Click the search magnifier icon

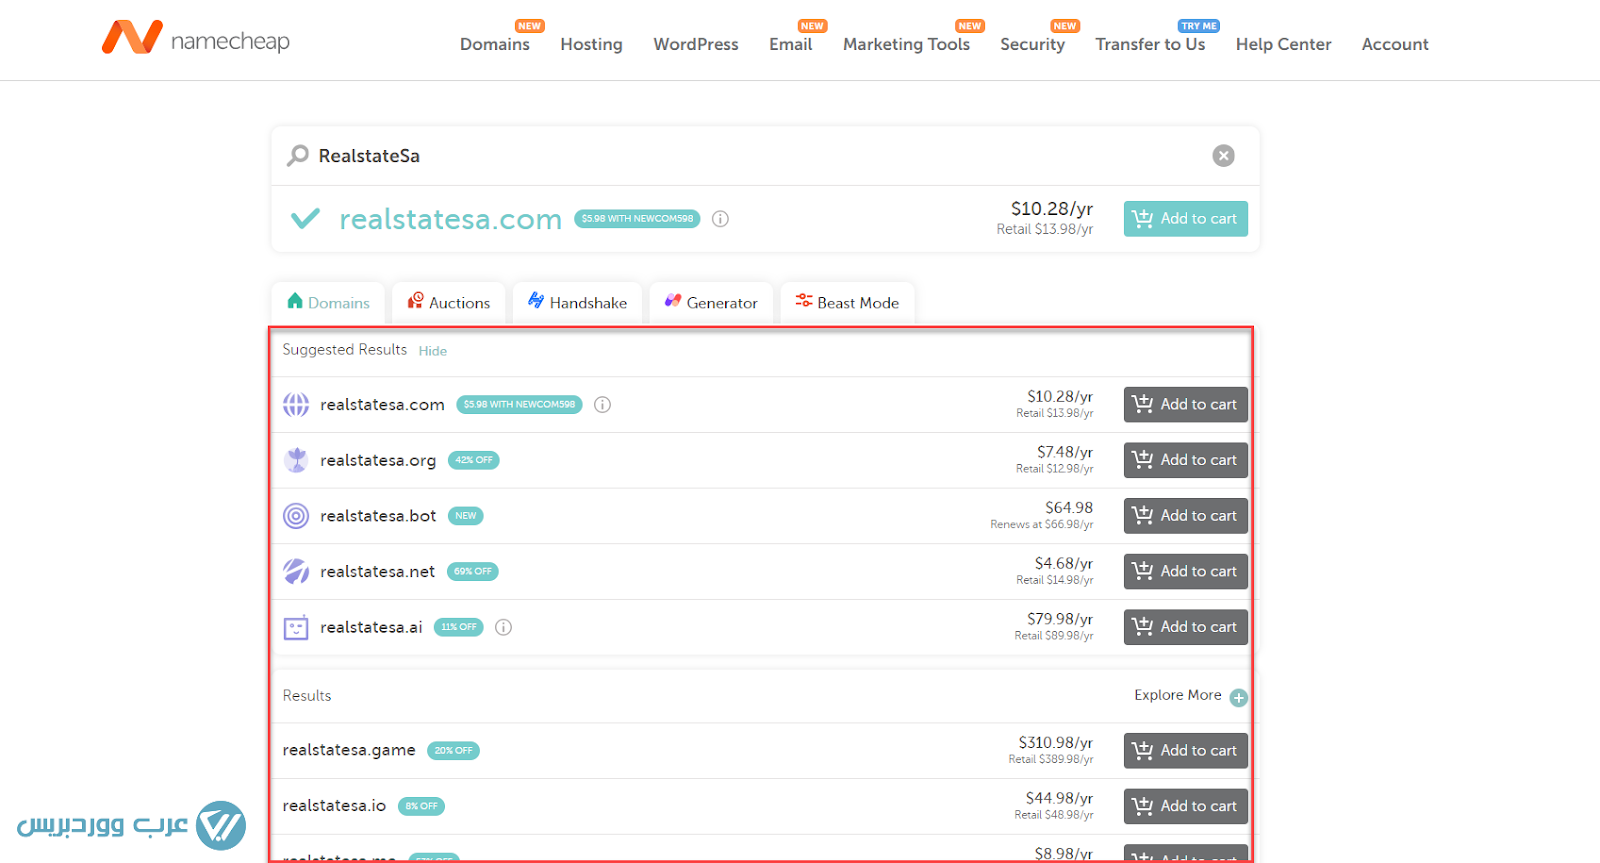click(298, 156)
